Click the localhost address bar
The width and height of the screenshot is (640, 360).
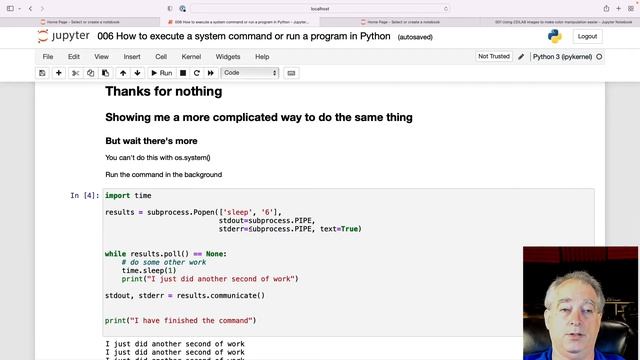pyautogui.click(x=320, y=9)
